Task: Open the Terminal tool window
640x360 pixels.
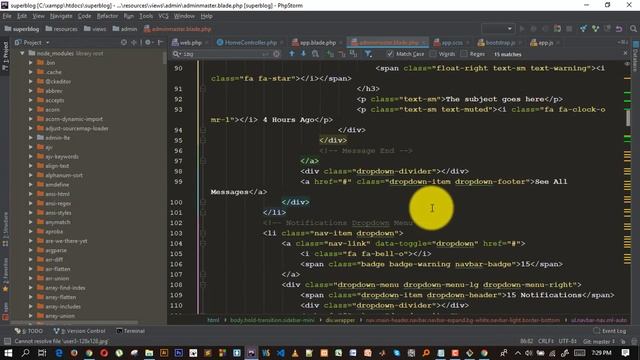Action: coord(131,331)
